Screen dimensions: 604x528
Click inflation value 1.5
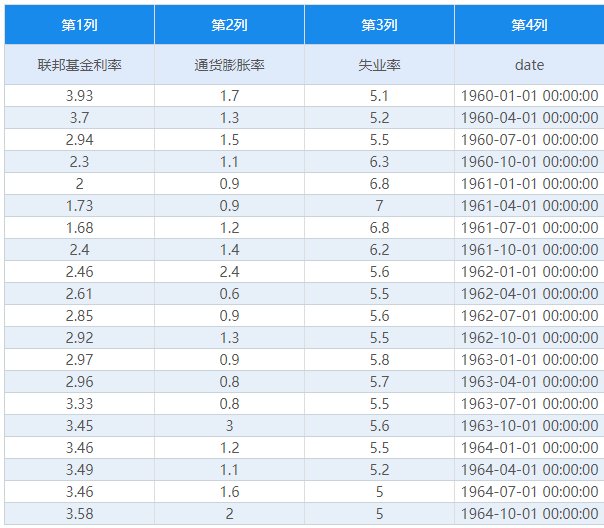229,139
